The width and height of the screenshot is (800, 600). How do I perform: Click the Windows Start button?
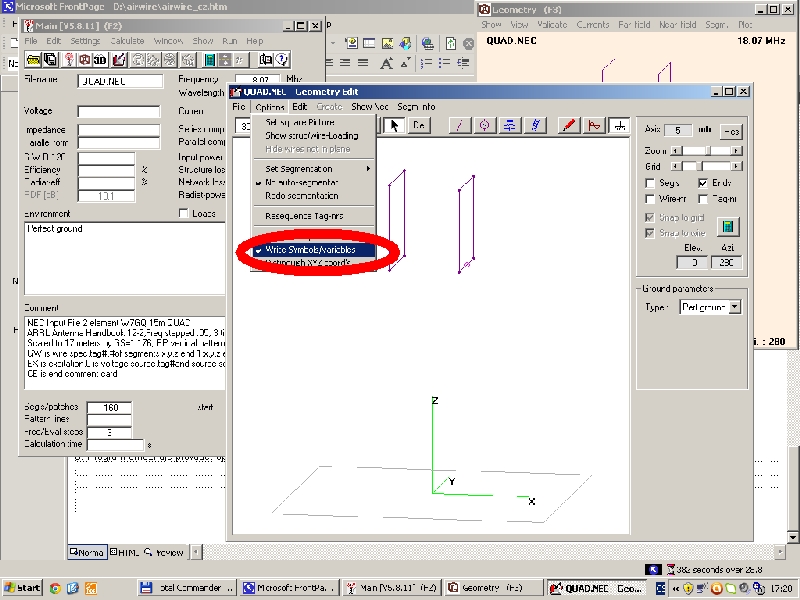(x=22, y=588)
